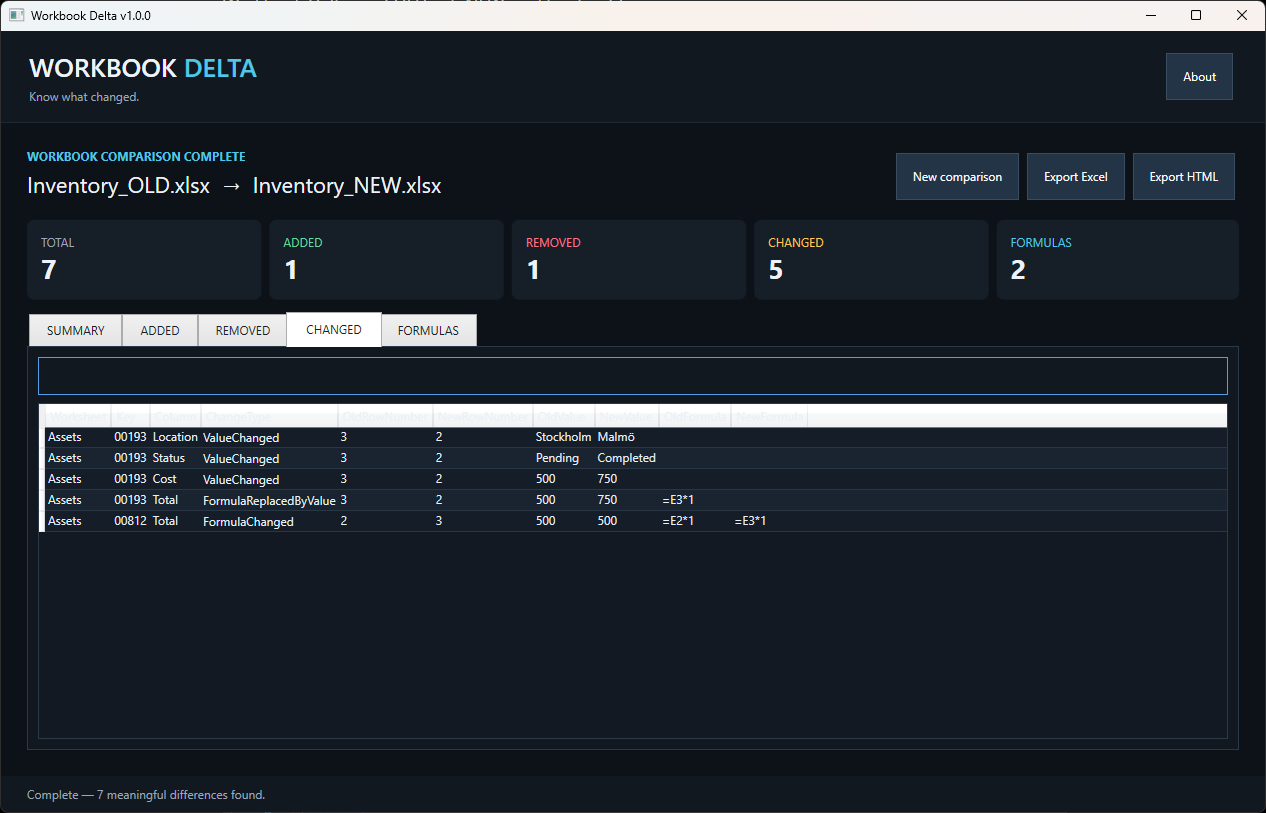
Task: Show the FORMULAS tab
Action: pos(428,330)
